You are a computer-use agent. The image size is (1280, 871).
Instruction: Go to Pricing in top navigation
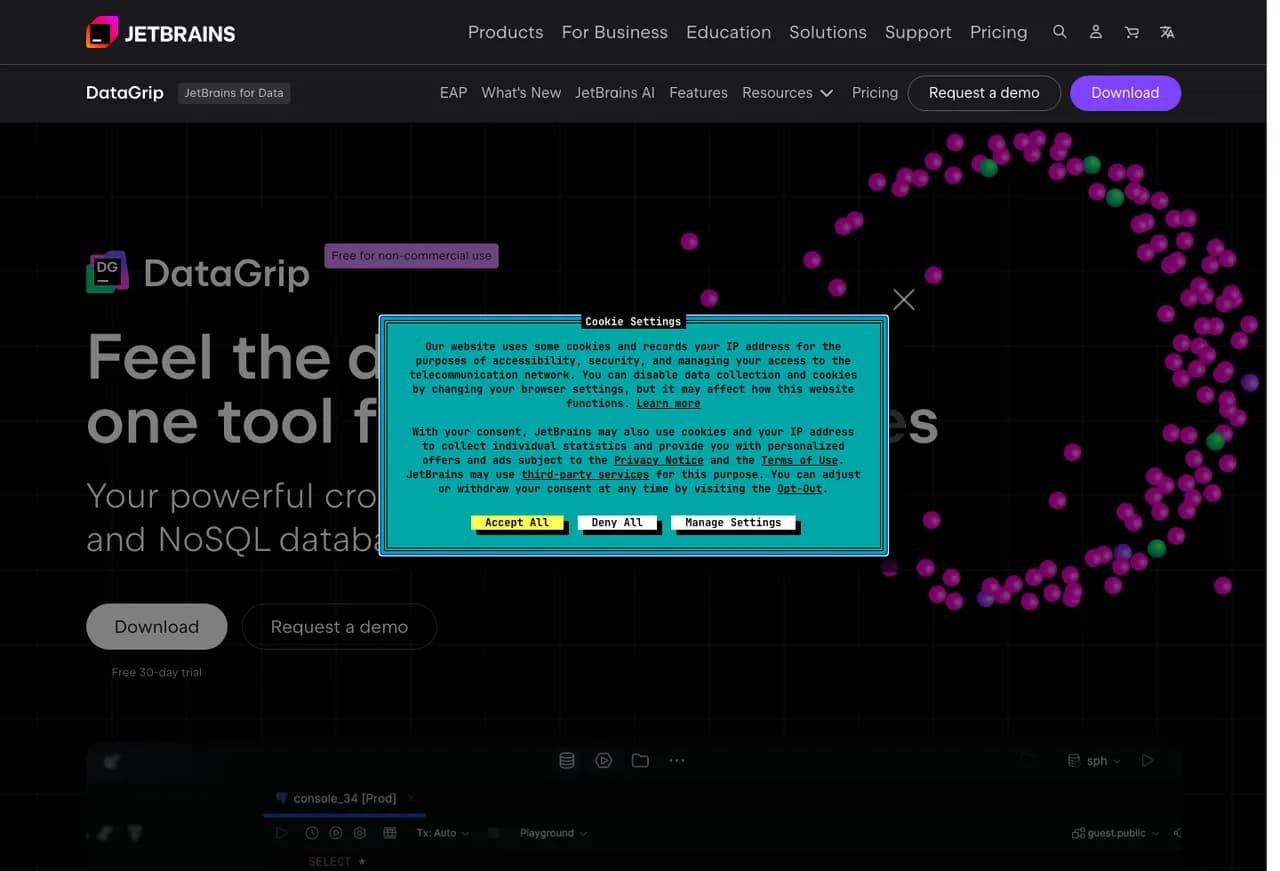pyautogui.click(x=998, y=32)
